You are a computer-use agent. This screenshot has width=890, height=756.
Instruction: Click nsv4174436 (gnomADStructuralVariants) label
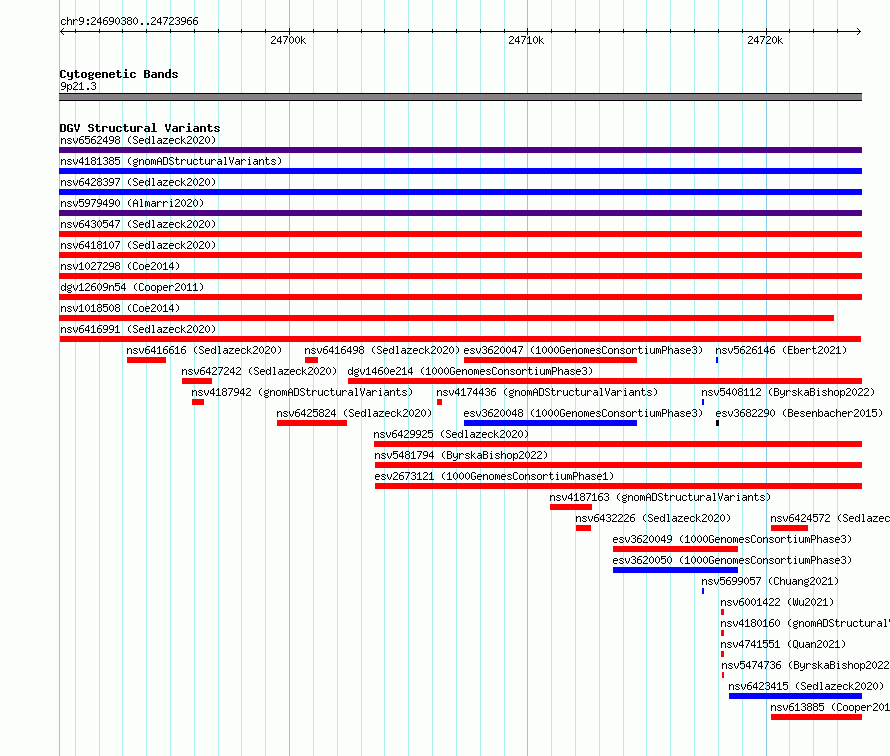click(x=547, y=392)
